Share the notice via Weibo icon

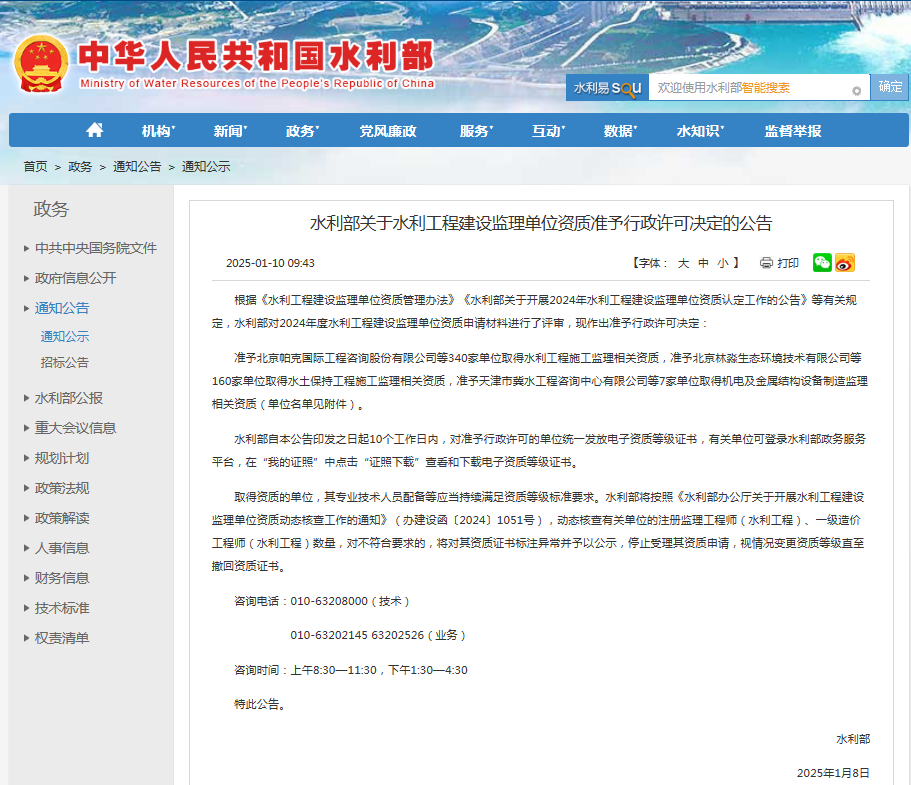[x=845, y=263]
